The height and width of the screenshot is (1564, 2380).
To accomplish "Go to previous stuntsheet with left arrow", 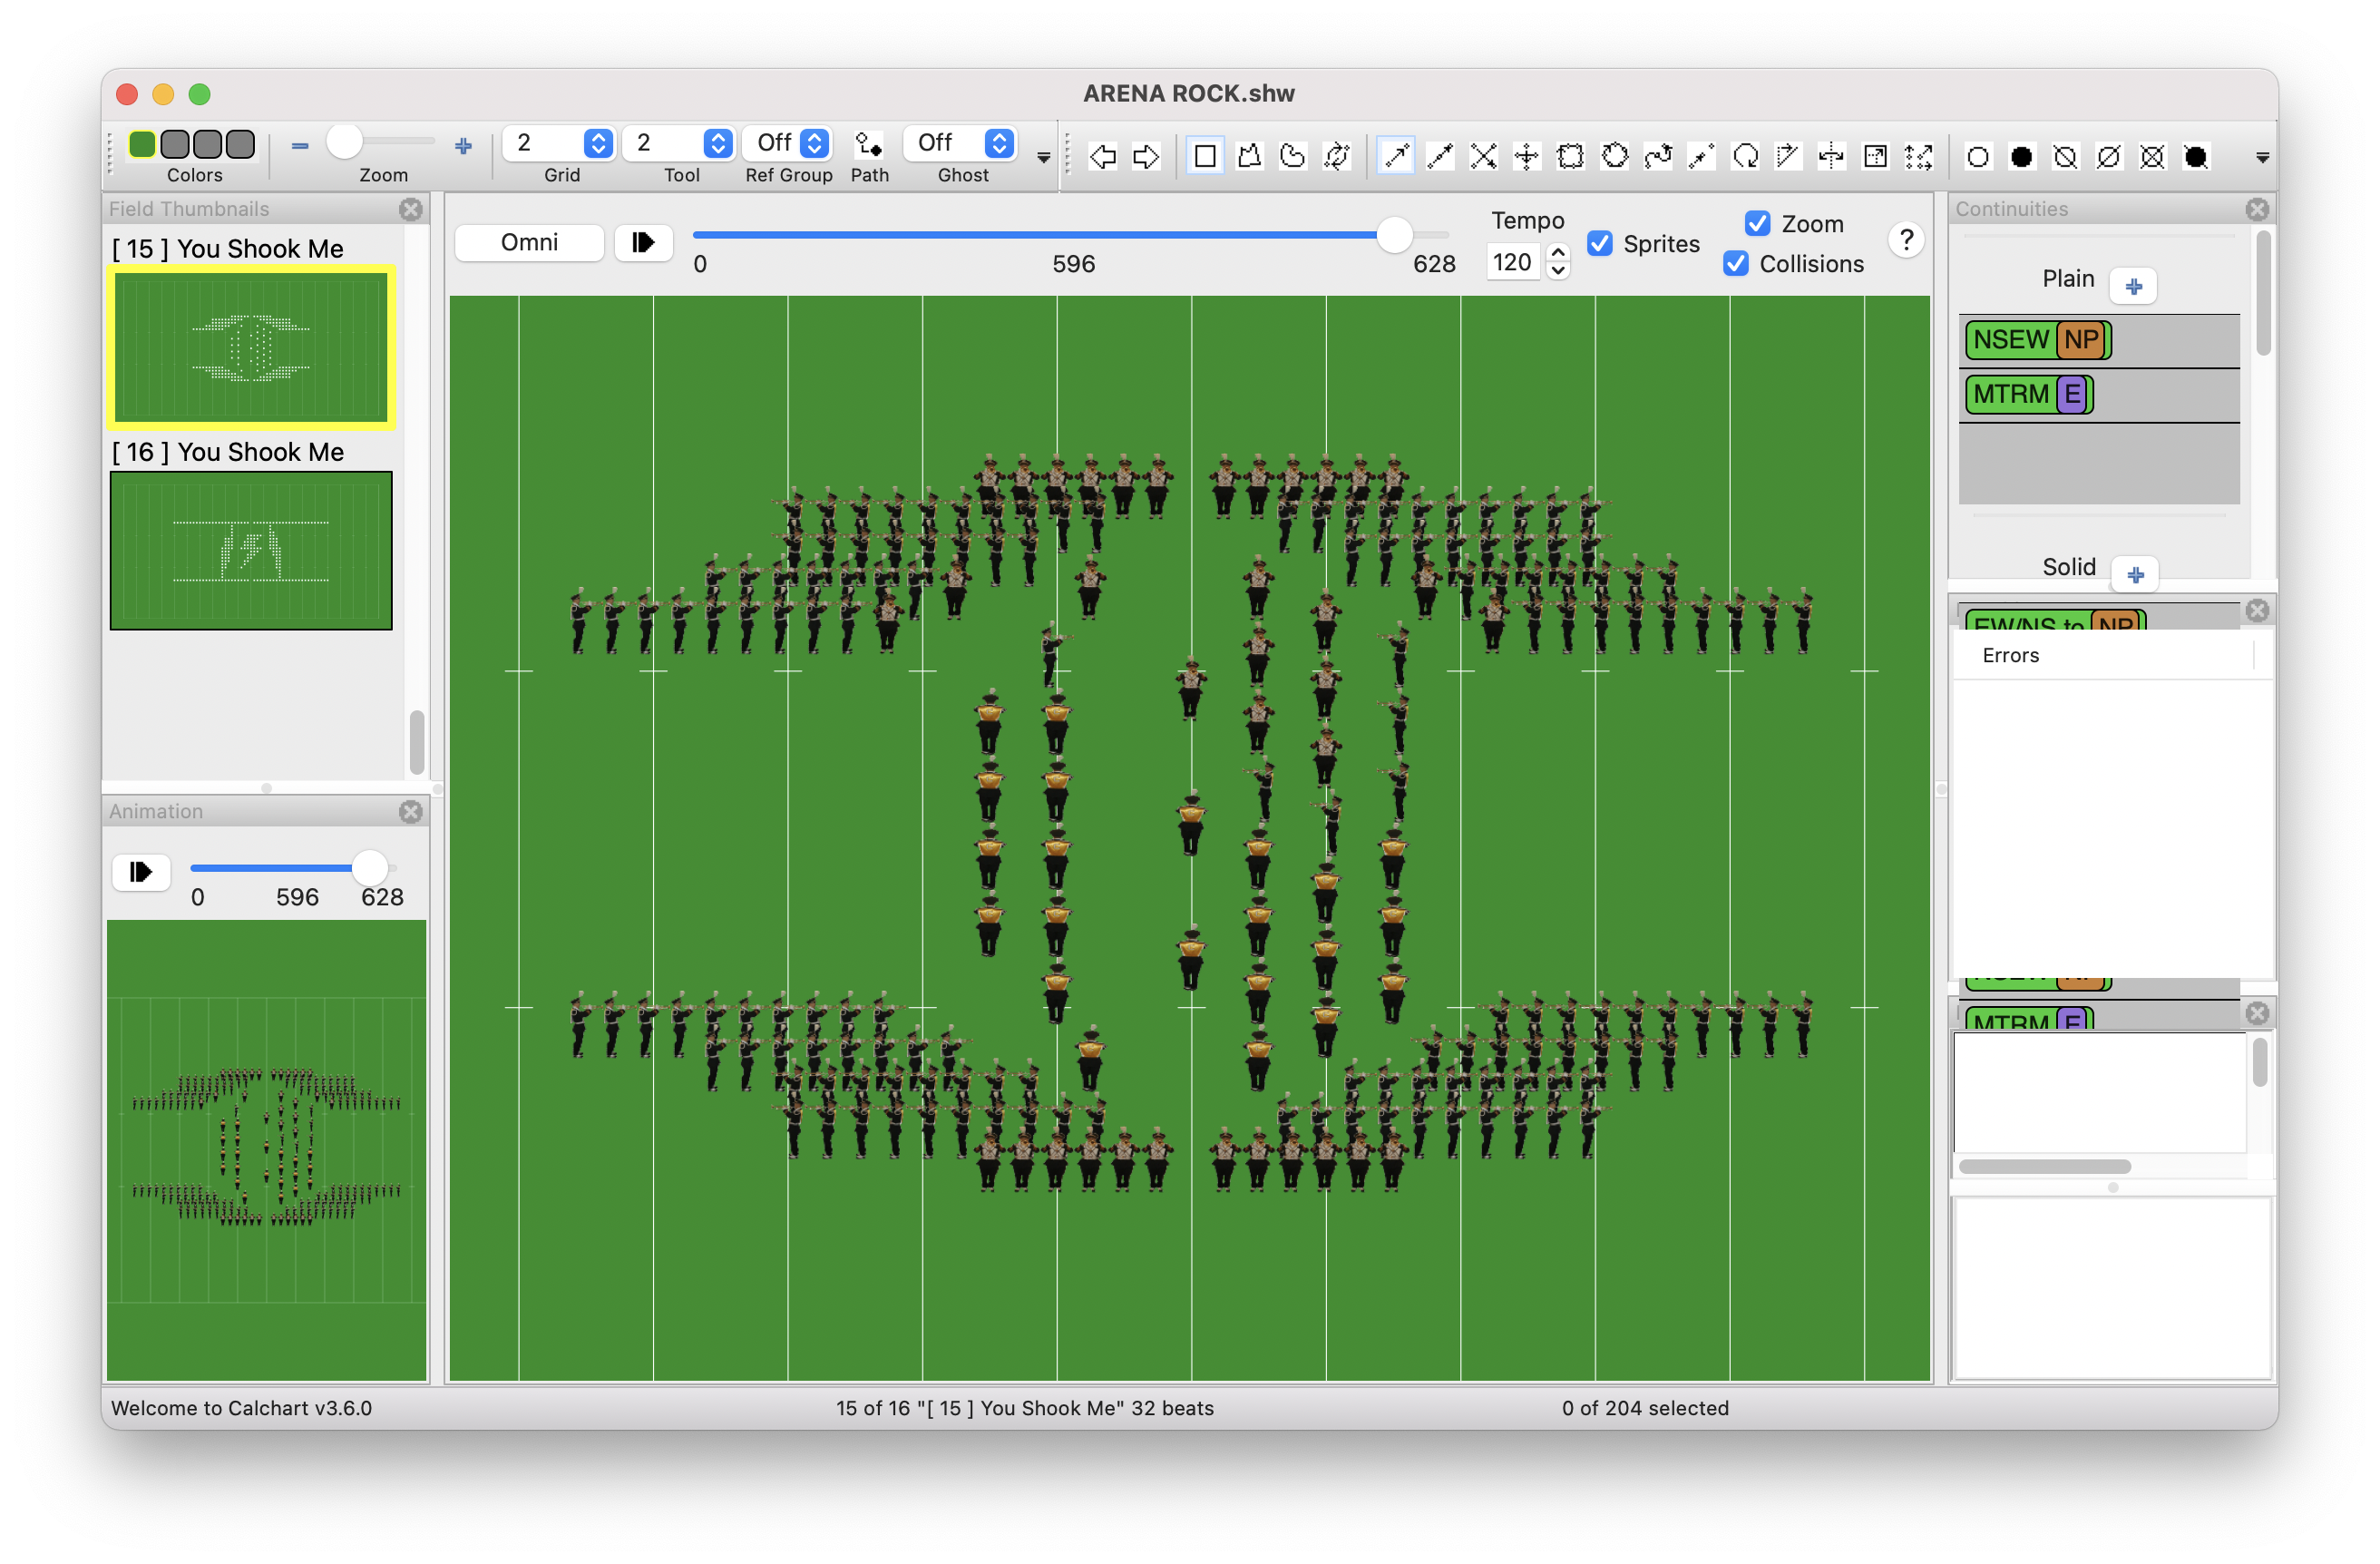I will [1102, 157].
